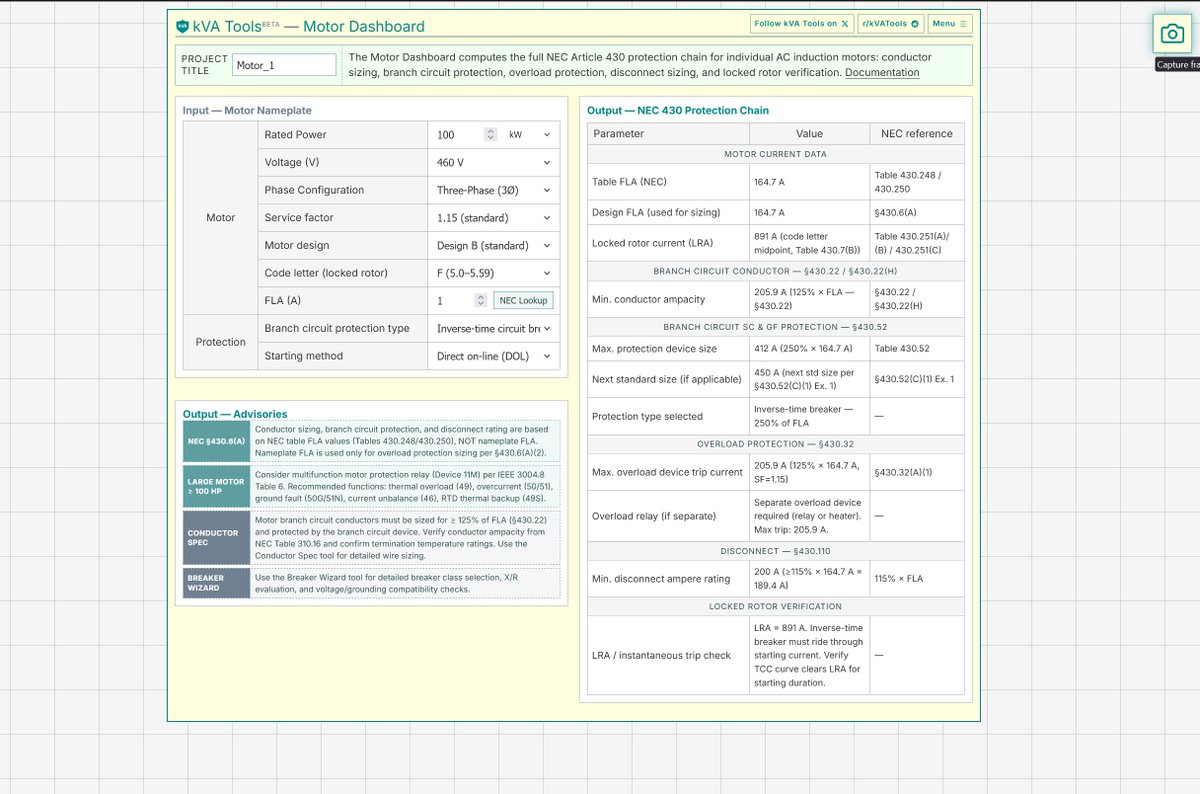Click the NEC Lookup button
This screenshot has height=794, width=1200.
[x=523, y=300]
